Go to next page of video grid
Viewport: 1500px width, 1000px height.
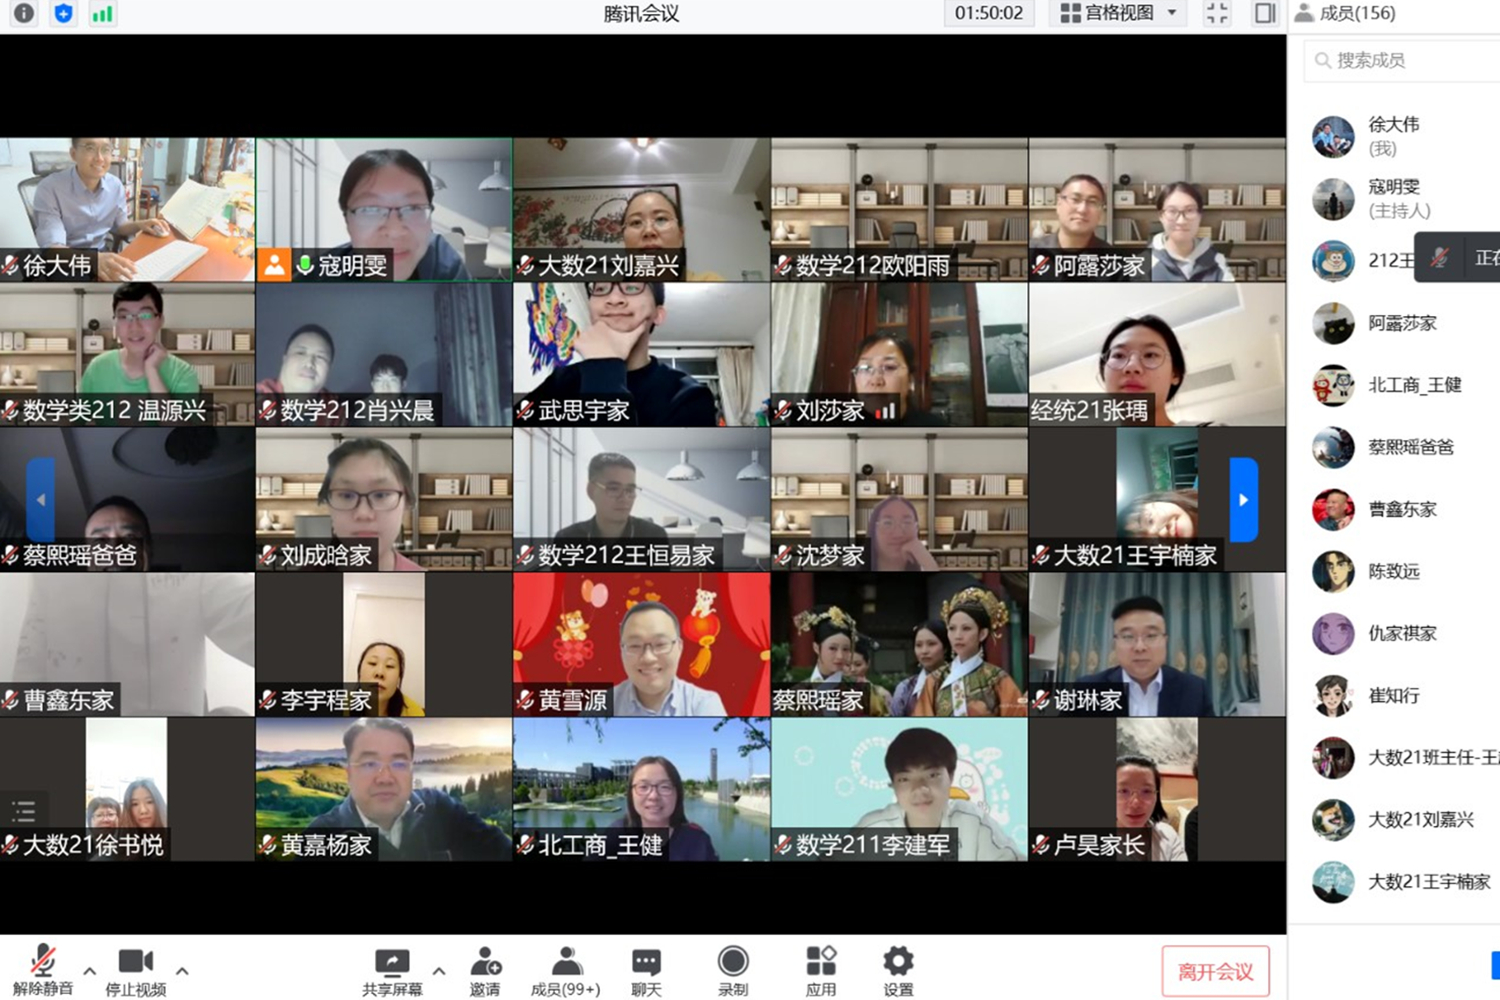coord(1243,499)
